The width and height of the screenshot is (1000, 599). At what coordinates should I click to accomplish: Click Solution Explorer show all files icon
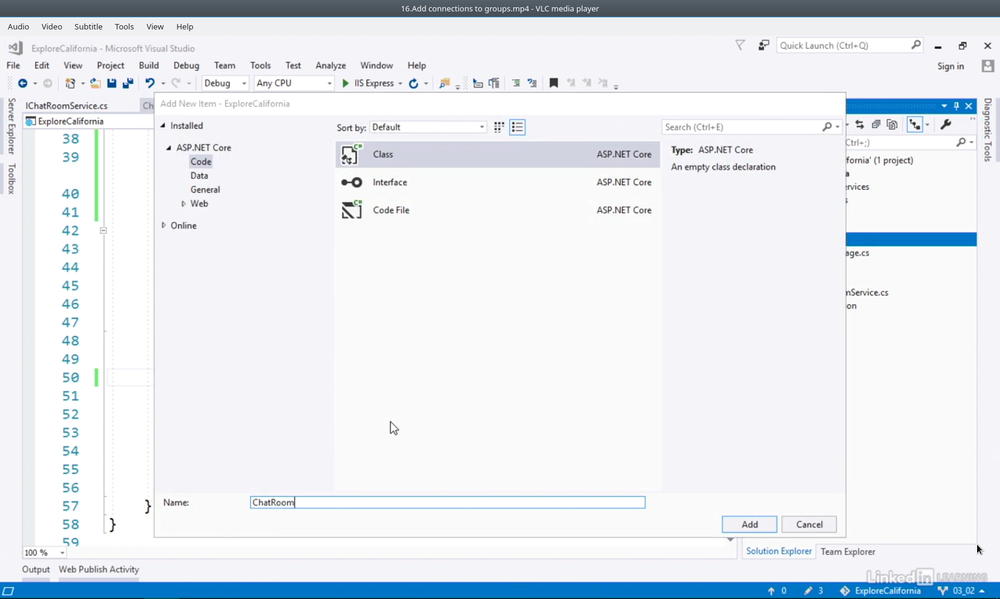tap(892, 124)
